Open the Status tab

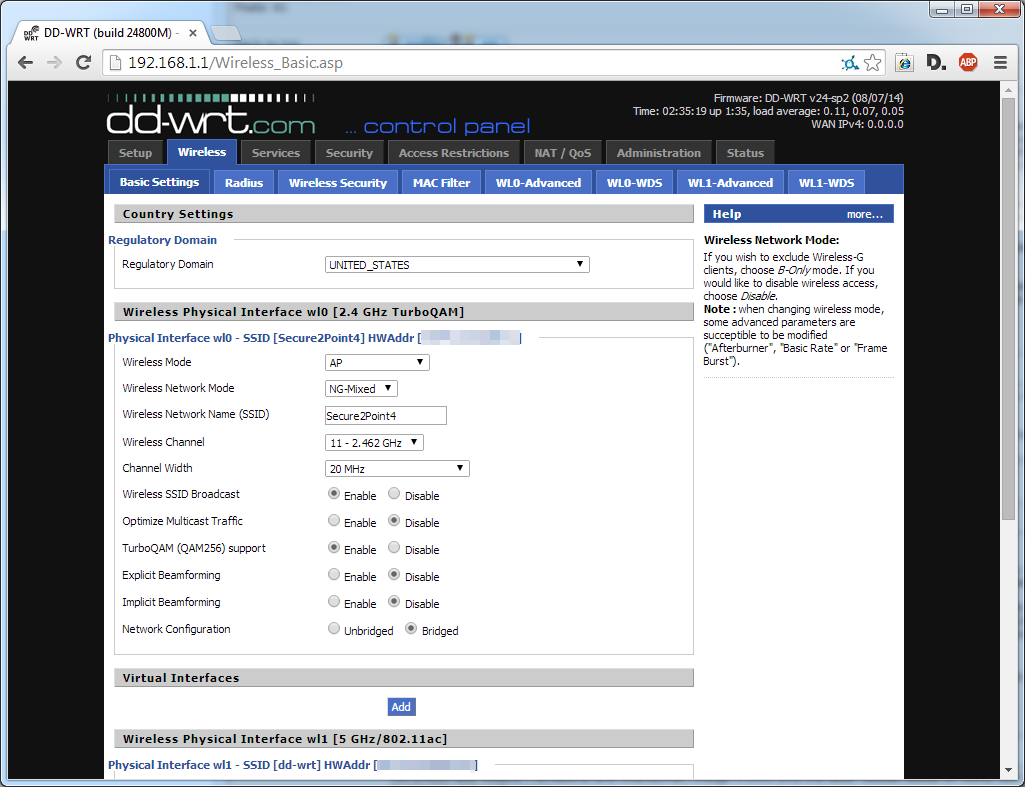745,153
